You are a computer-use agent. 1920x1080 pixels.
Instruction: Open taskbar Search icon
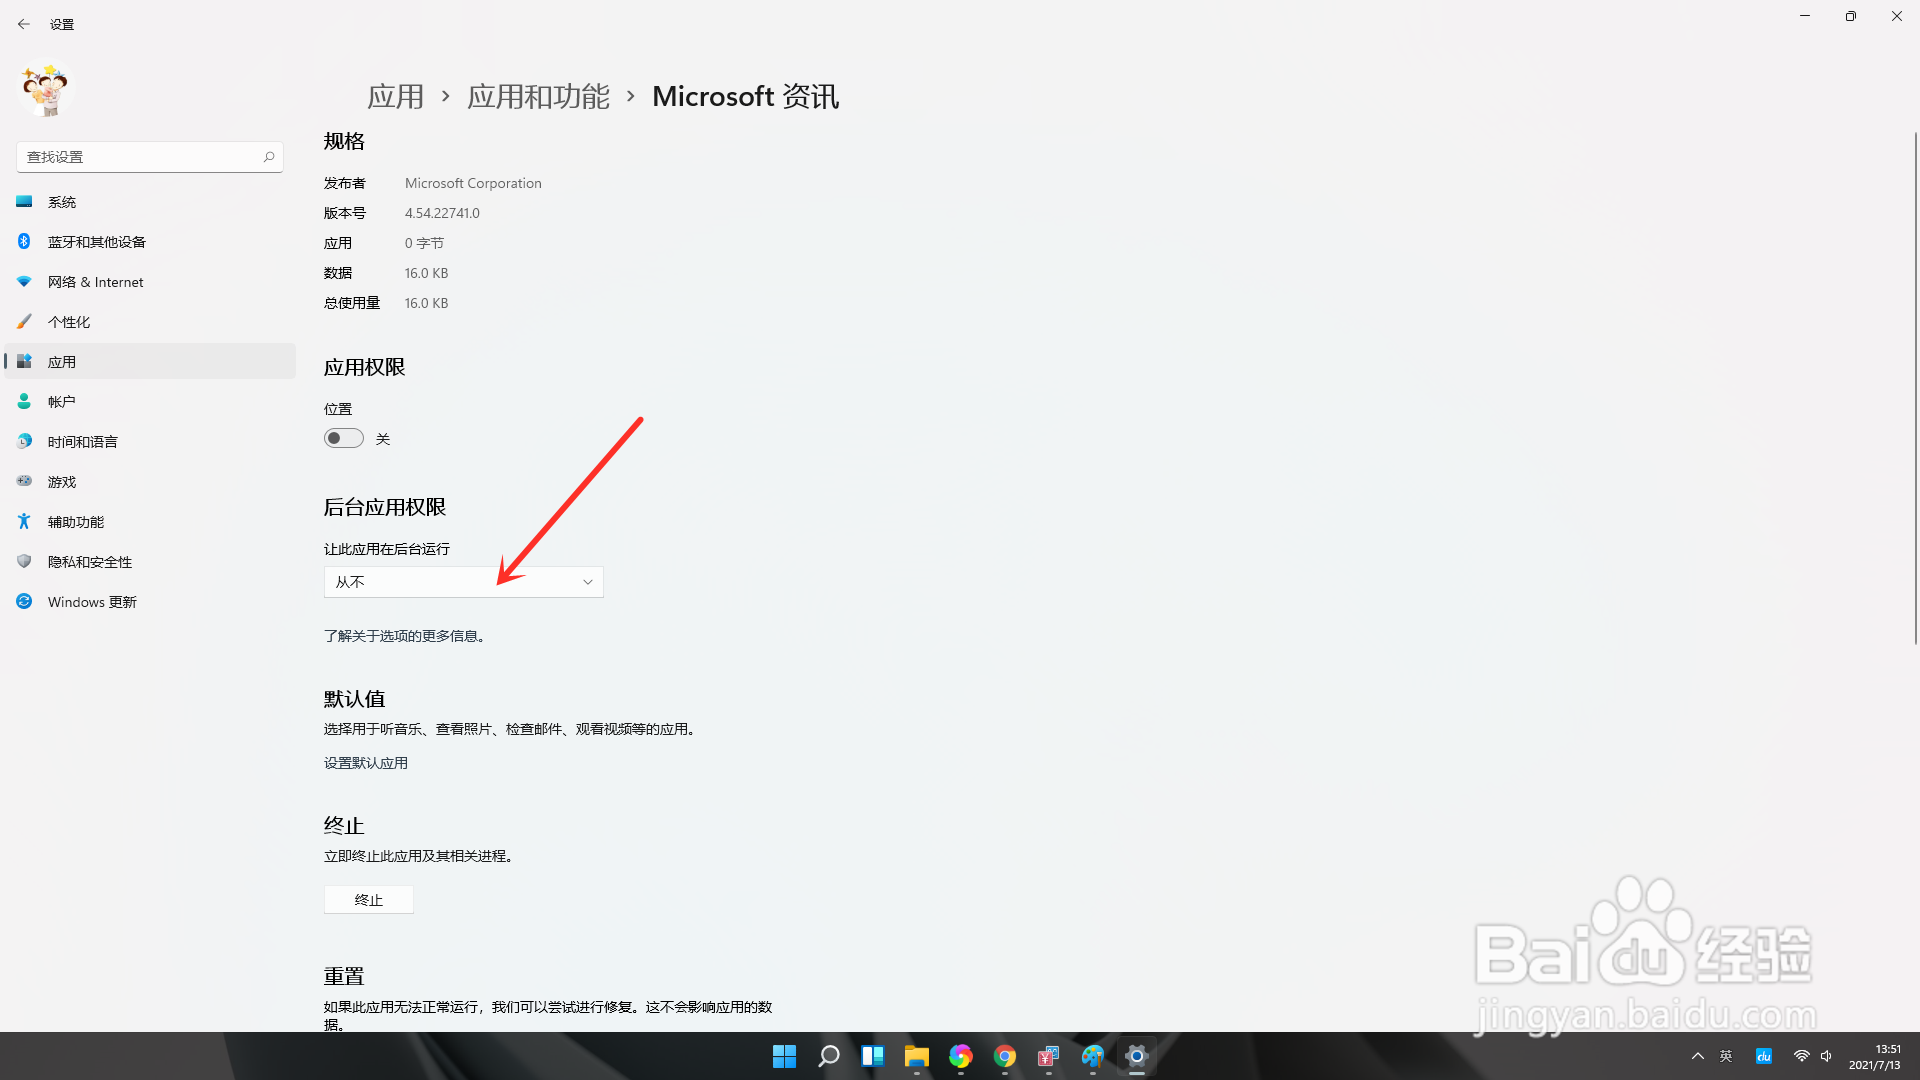pos(829,1056)
